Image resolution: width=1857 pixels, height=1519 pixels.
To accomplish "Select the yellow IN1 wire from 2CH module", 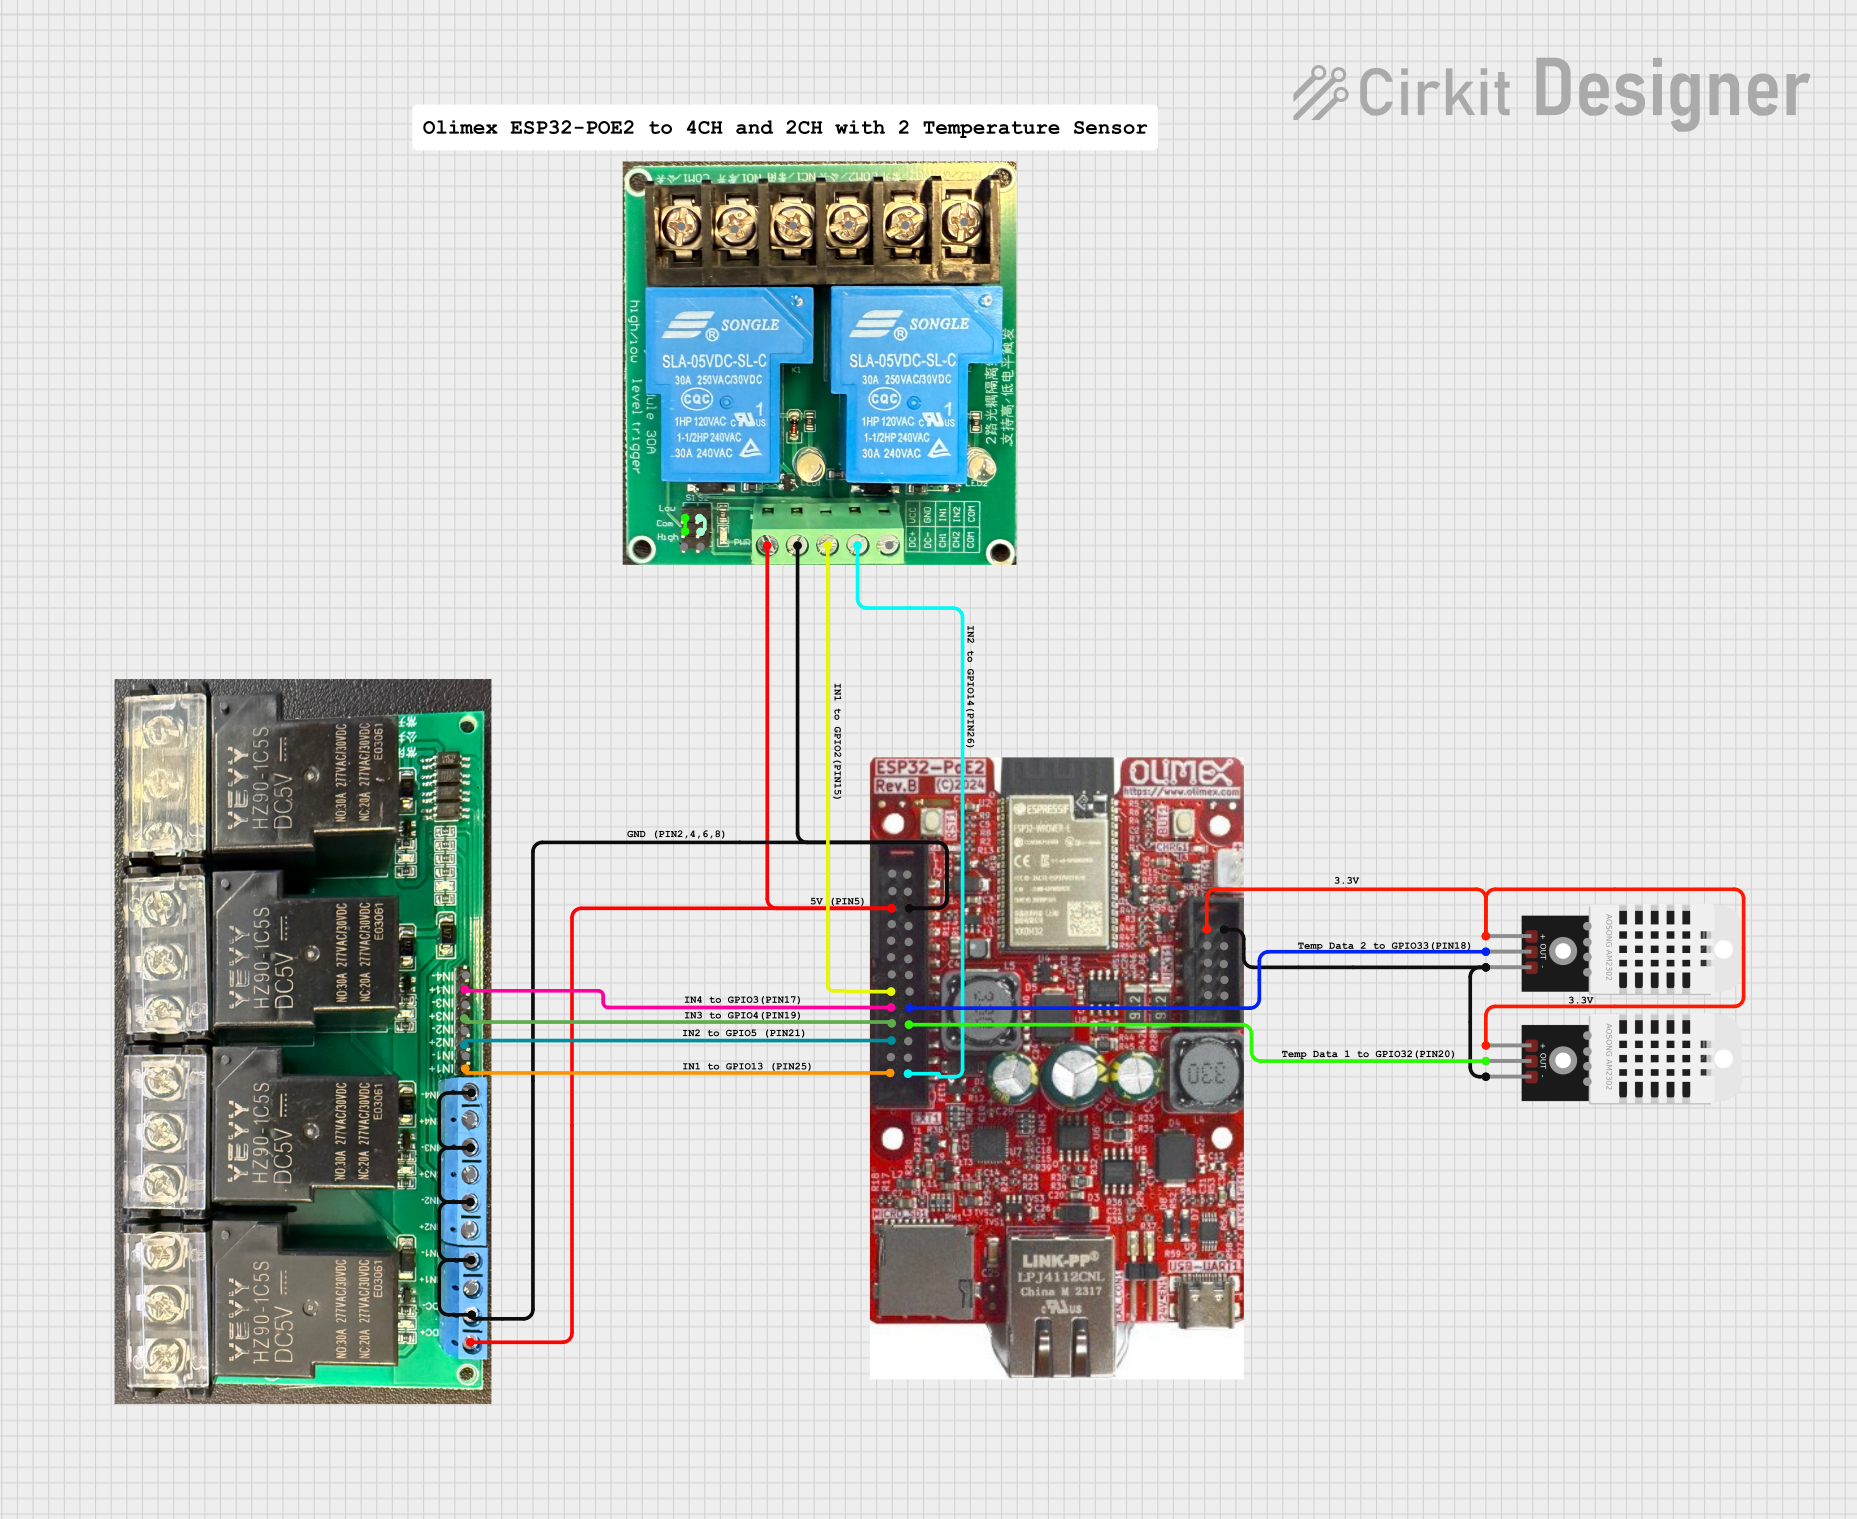I will 828,770.
